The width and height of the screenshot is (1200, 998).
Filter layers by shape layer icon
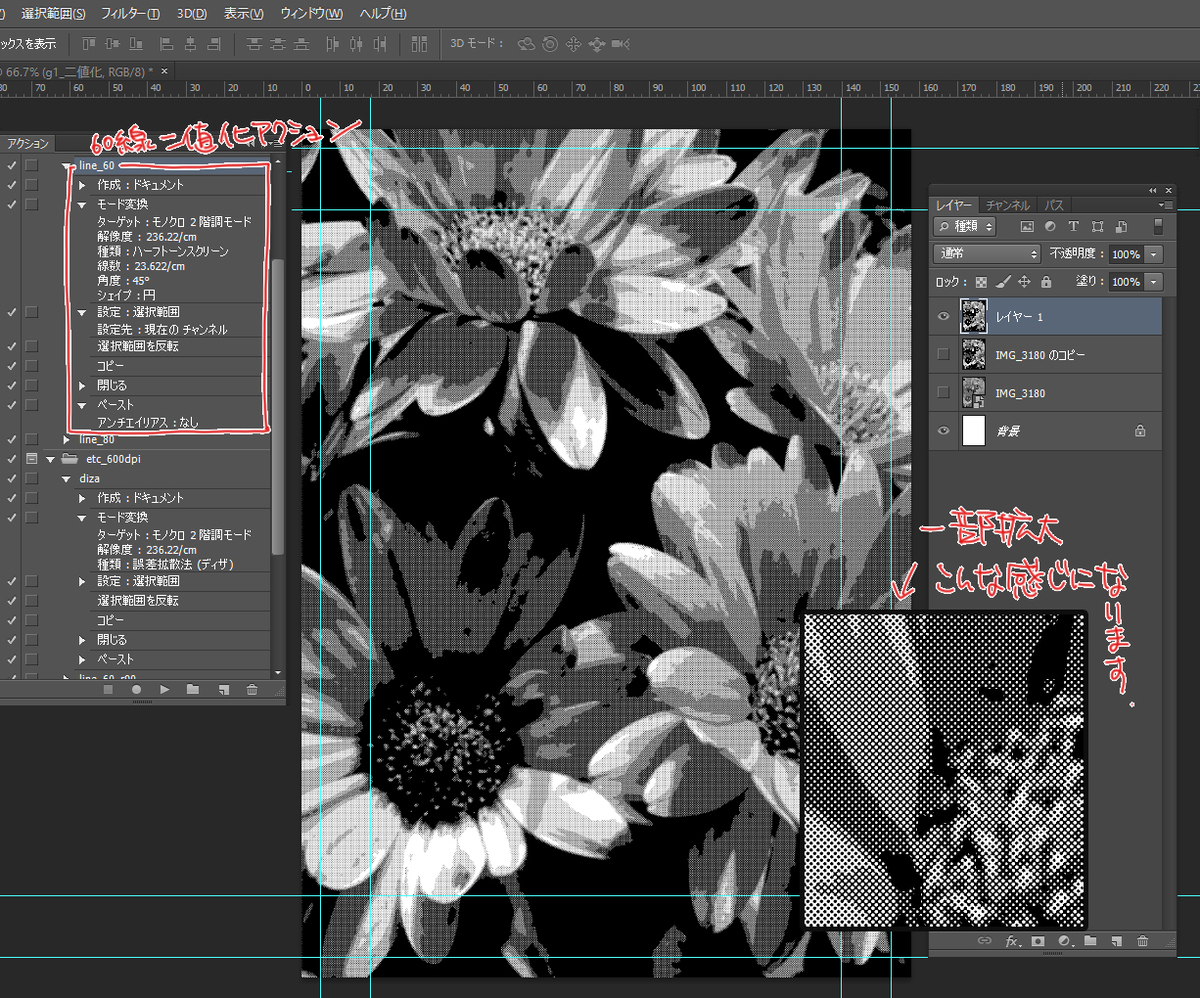coord(1098,227)
